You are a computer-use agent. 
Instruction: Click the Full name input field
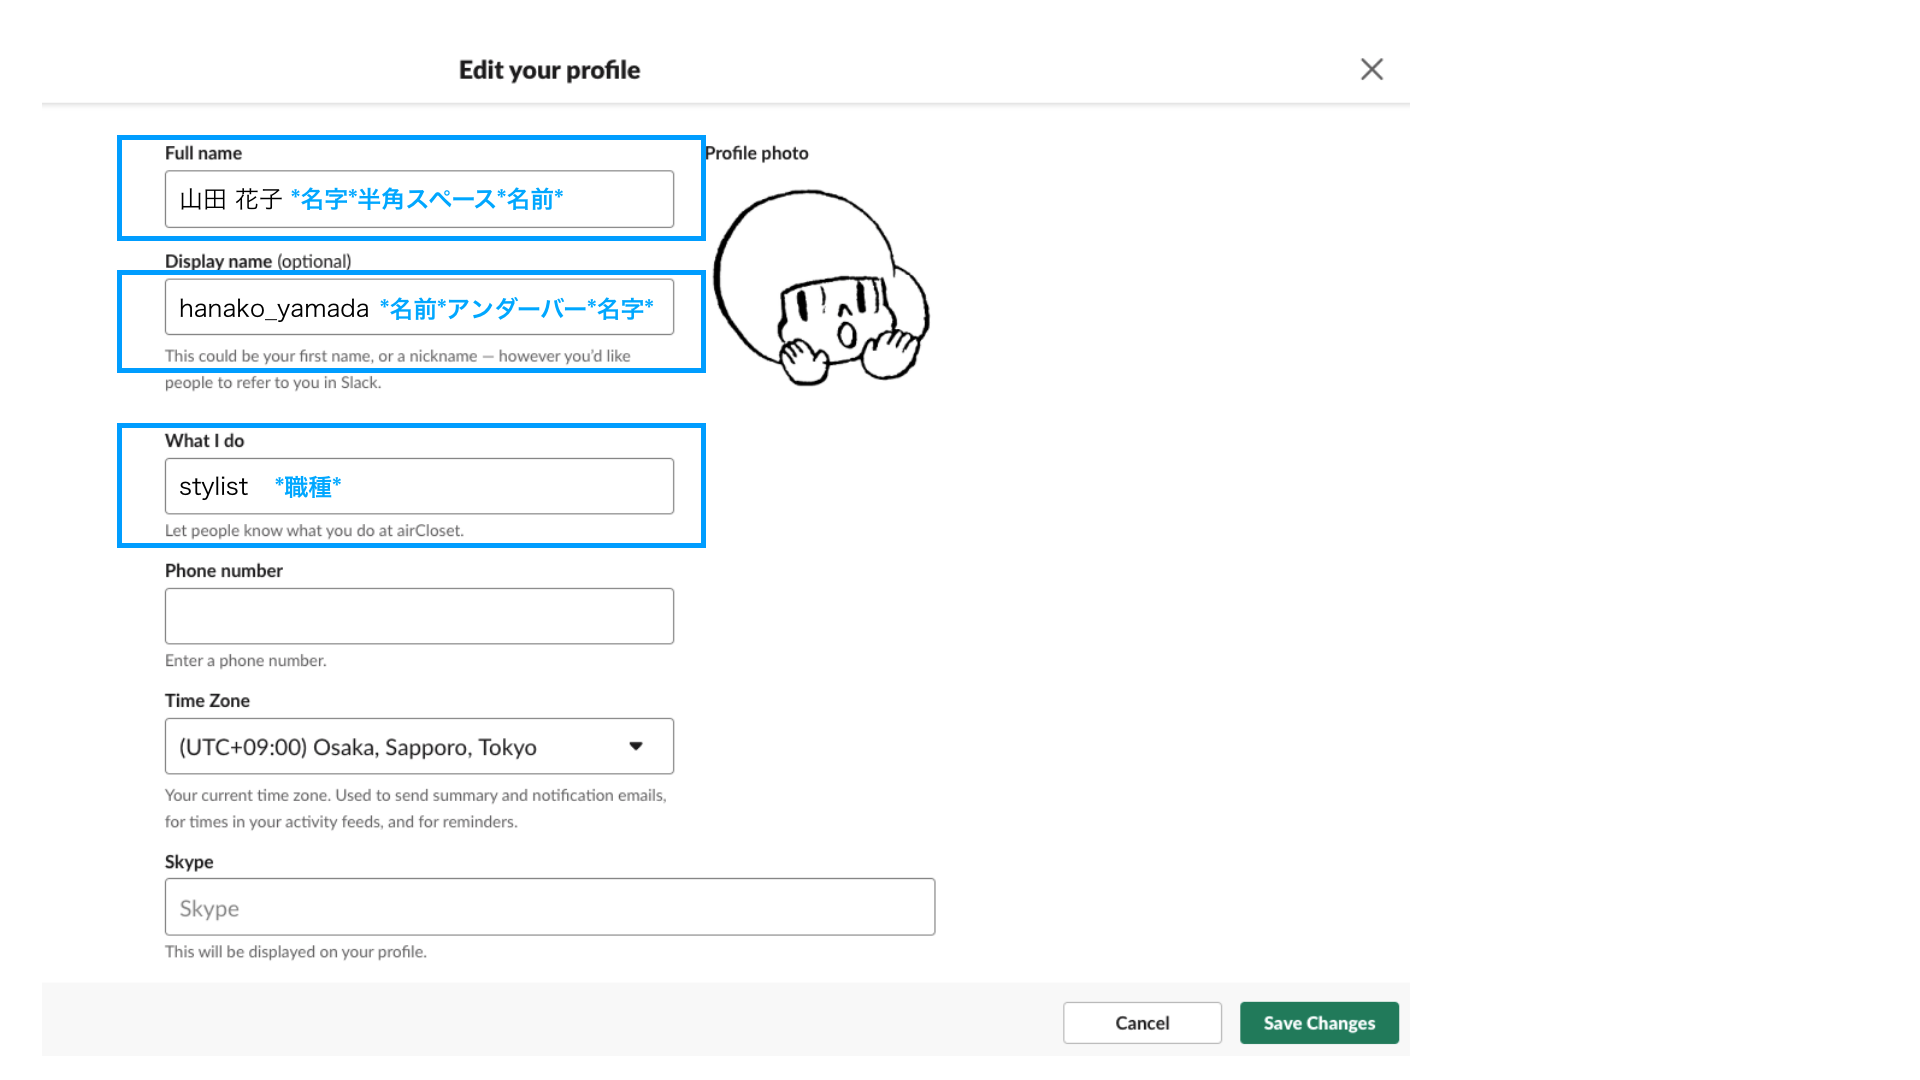[419, 199]
